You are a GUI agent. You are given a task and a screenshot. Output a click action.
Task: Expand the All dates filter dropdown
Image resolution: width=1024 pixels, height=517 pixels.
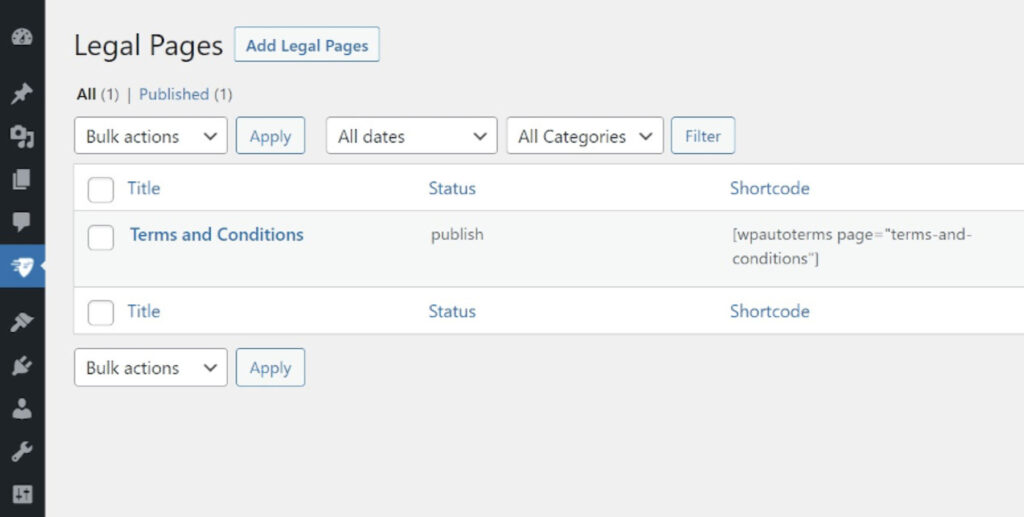(411, 136)
